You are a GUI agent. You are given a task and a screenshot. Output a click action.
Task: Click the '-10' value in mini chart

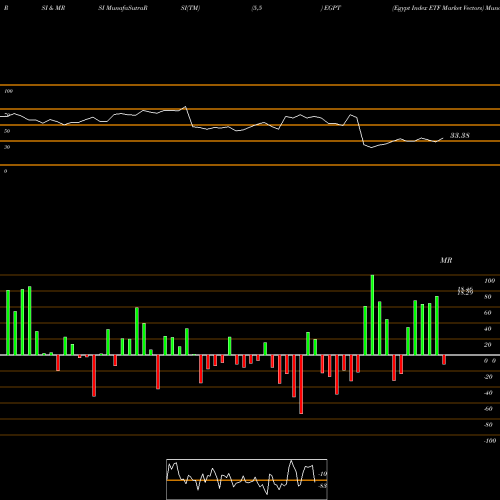coord(323,474)
